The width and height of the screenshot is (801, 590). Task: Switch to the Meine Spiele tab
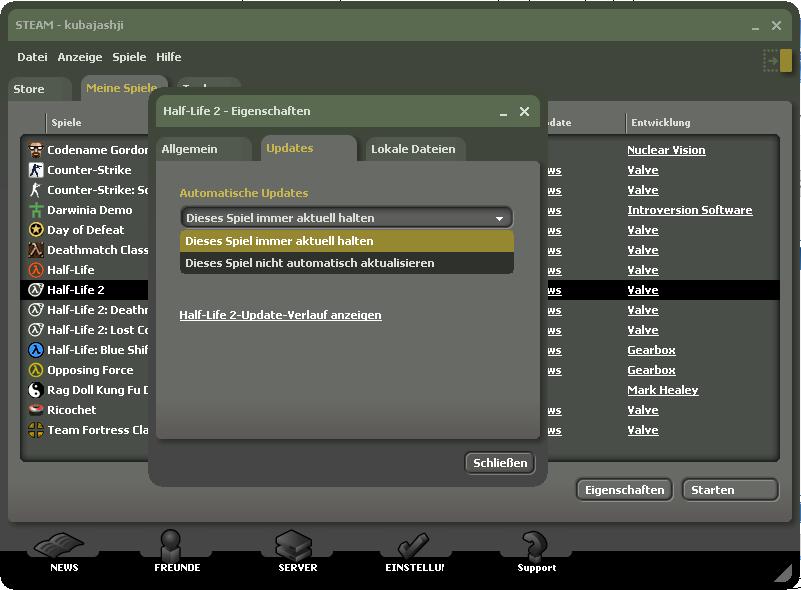click(122, 88)
